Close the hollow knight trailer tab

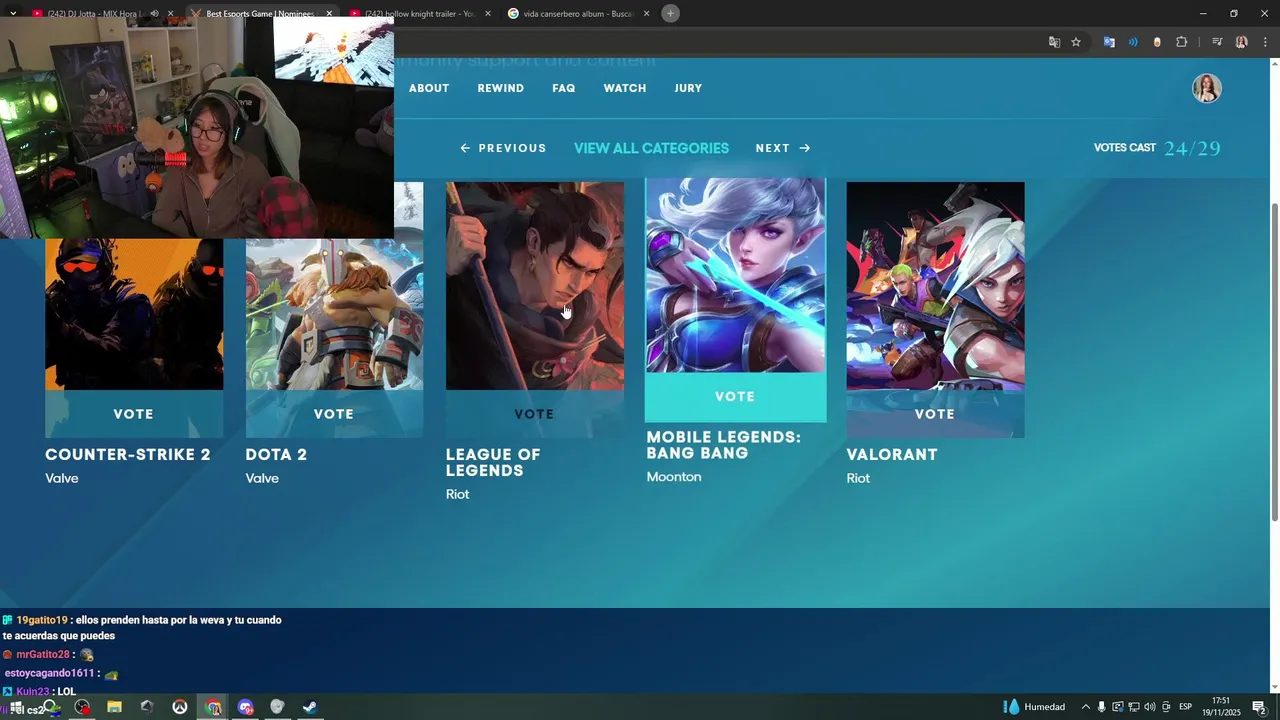point(488,14)
